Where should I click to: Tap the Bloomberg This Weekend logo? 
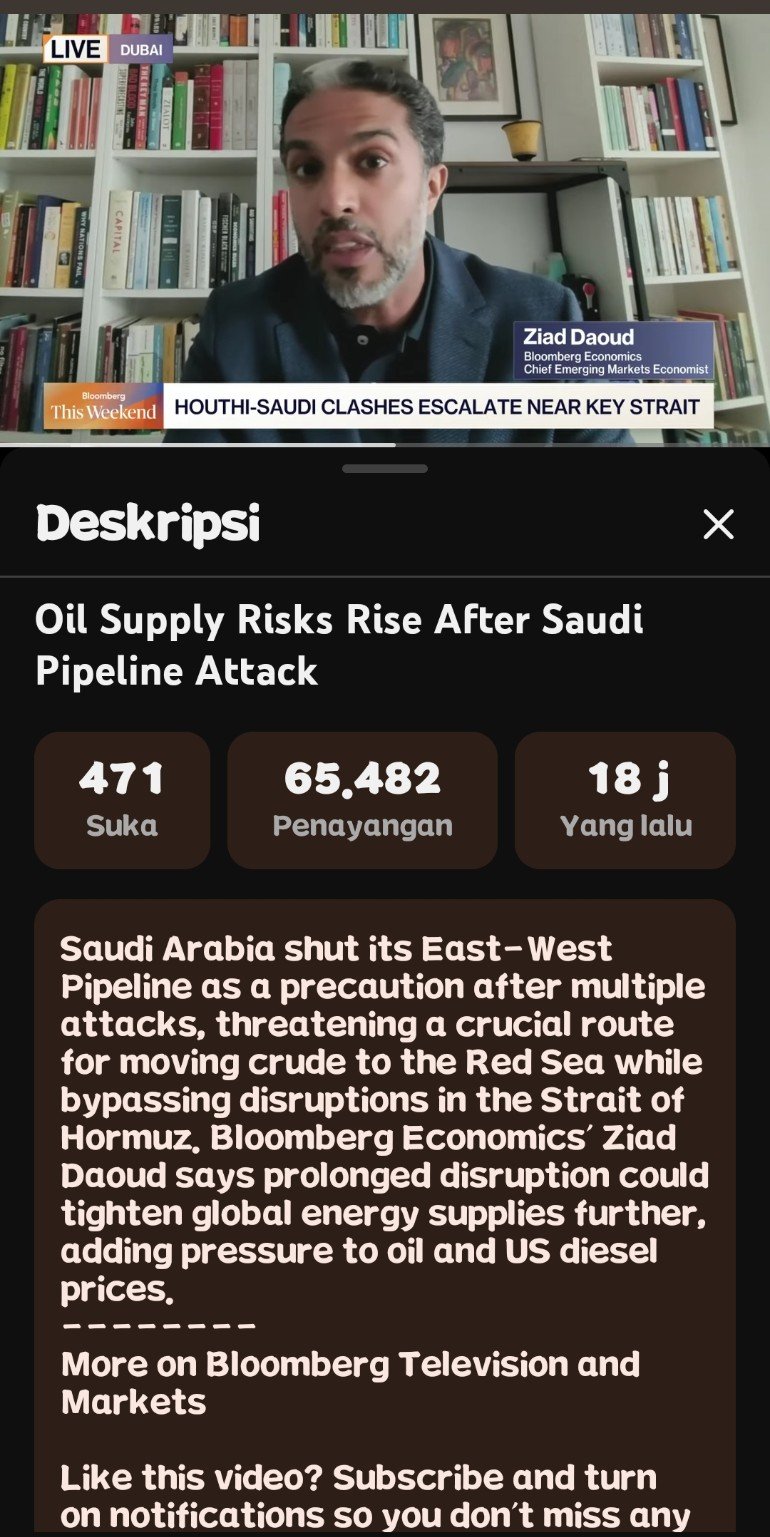[104, 407]
